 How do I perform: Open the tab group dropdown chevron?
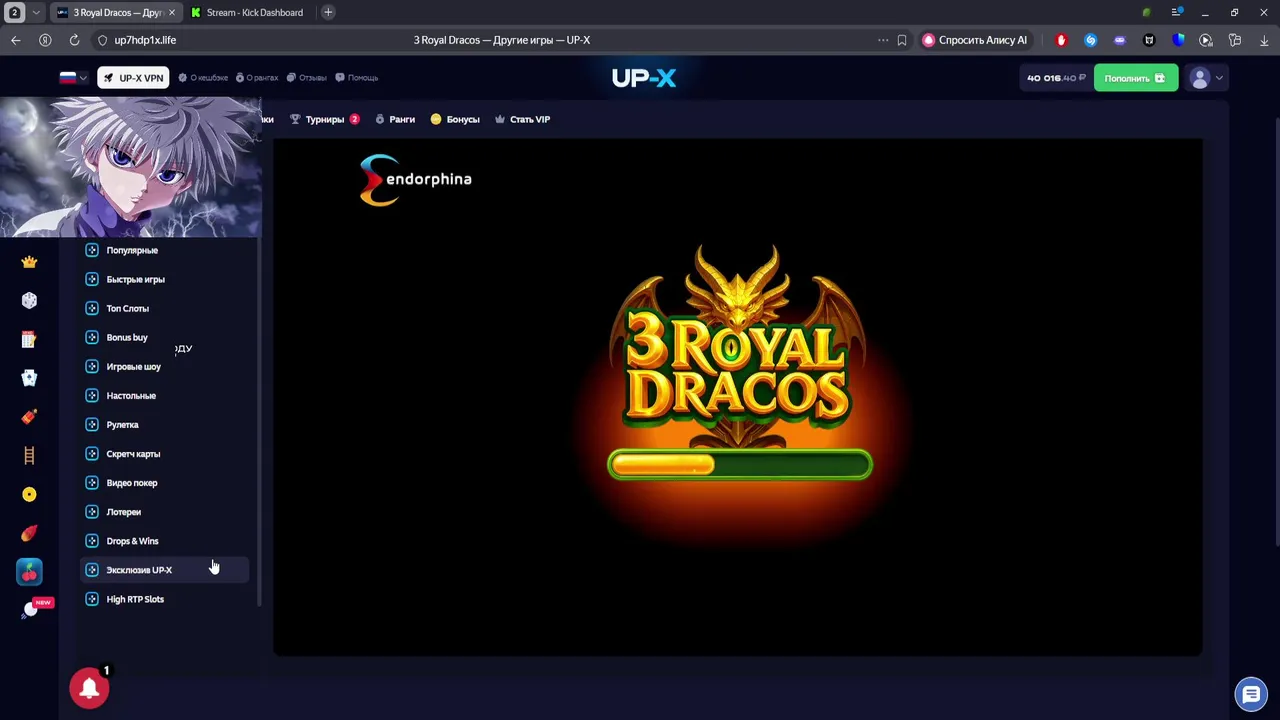pos(36,13)
